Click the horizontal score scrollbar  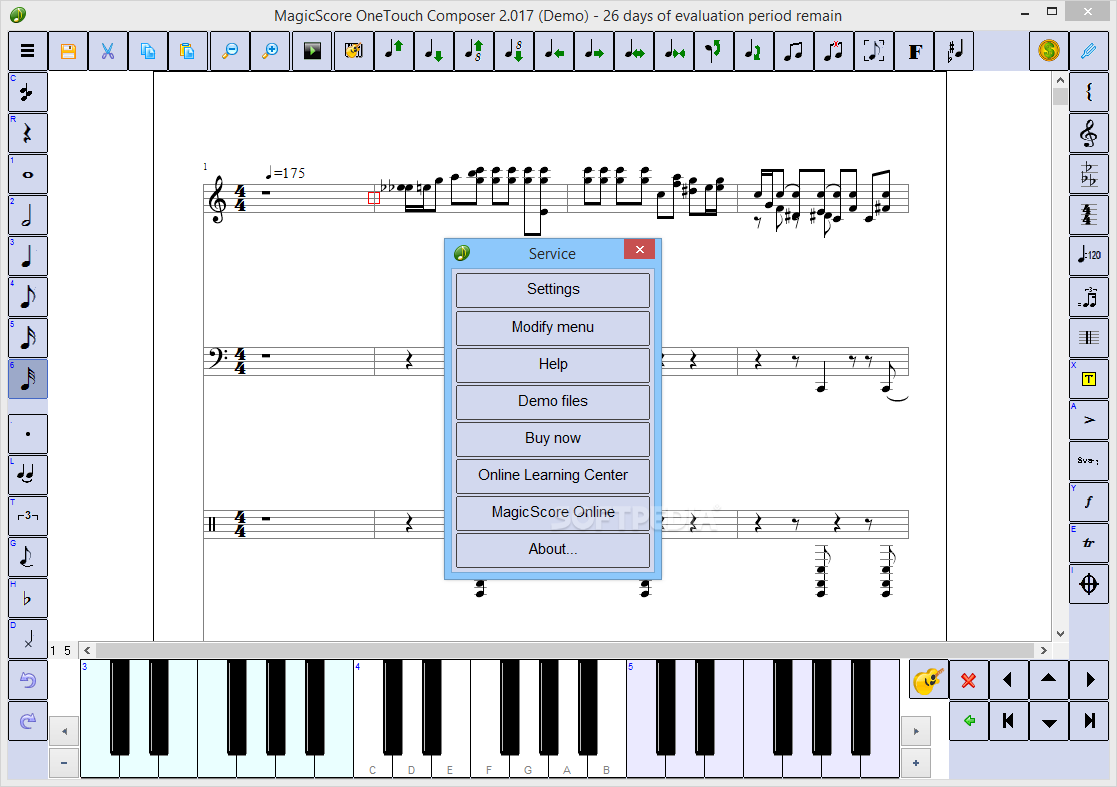[x=566, y=650]
